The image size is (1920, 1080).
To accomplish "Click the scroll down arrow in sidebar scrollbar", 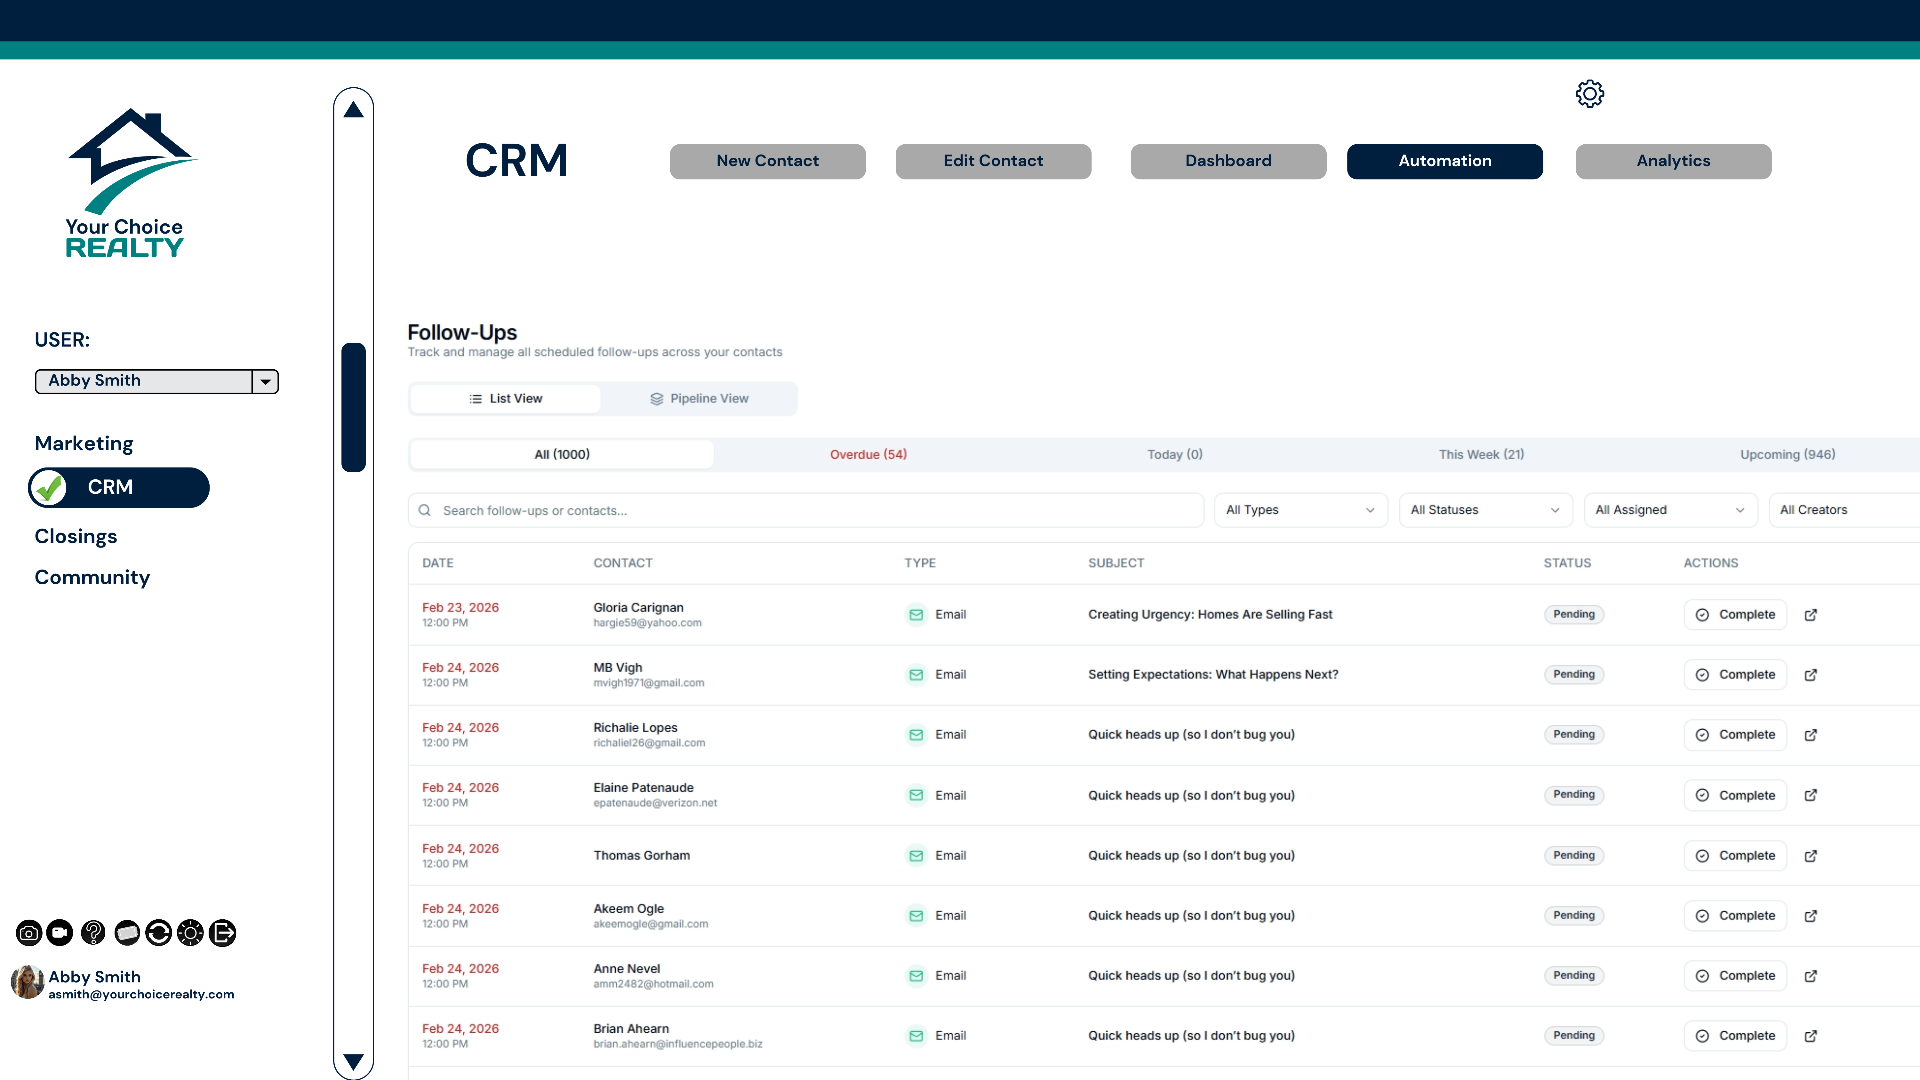I will [x=353, y=1062].
